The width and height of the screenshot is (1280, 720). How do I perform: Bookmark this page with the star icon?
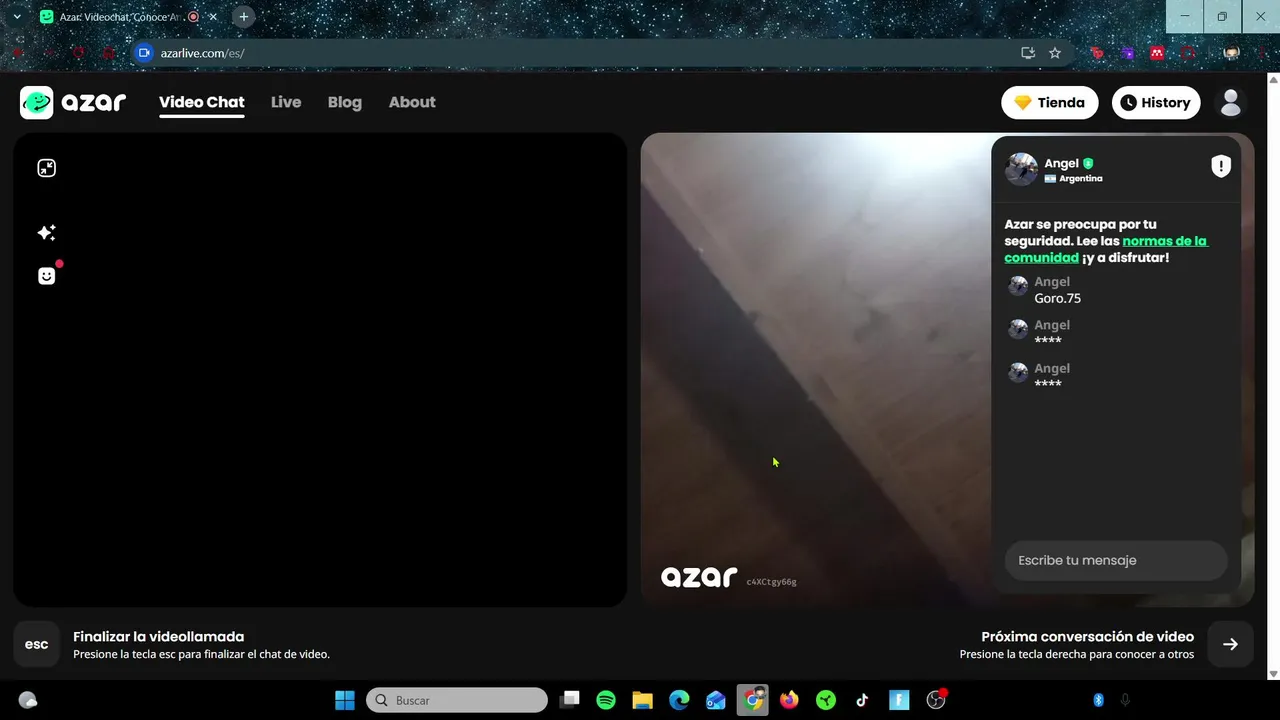coord(1055,53)
